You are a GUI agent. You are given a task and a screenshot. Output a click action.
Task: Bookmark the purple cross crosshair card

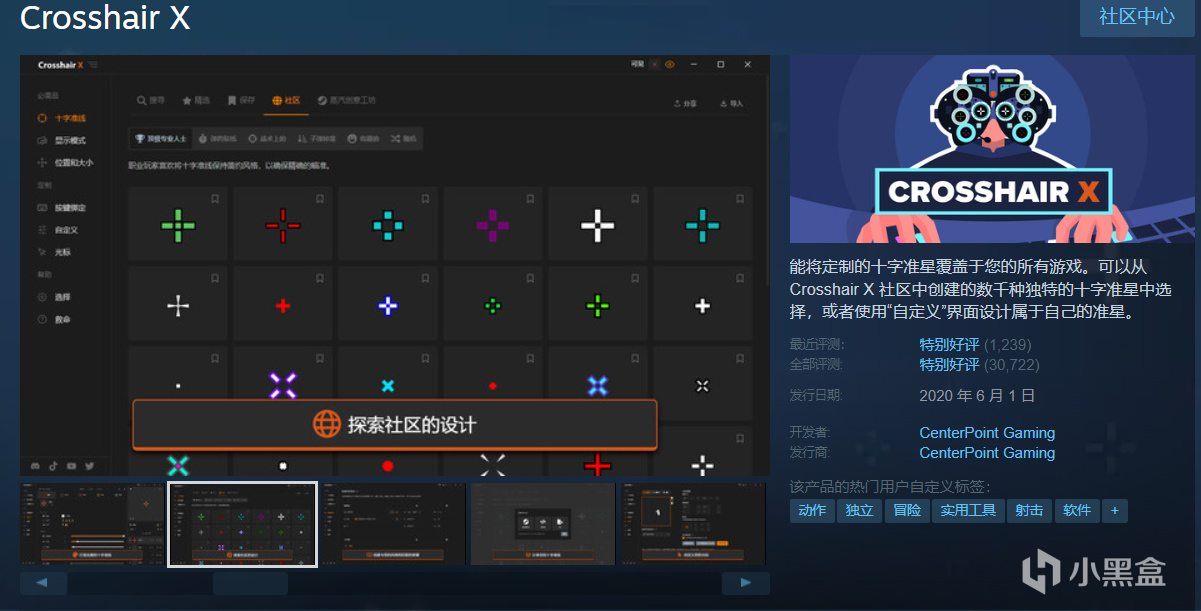click(x=530, y=199)
